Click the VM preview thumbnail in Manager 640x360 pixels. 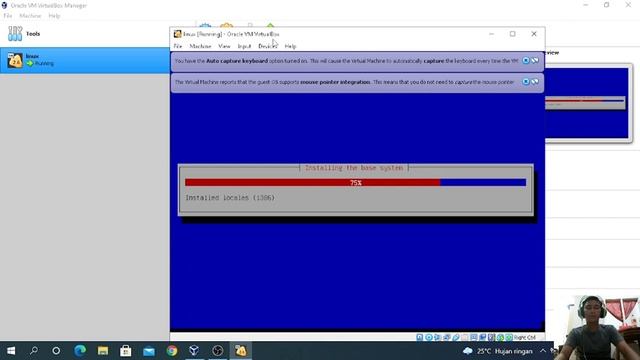587,103
